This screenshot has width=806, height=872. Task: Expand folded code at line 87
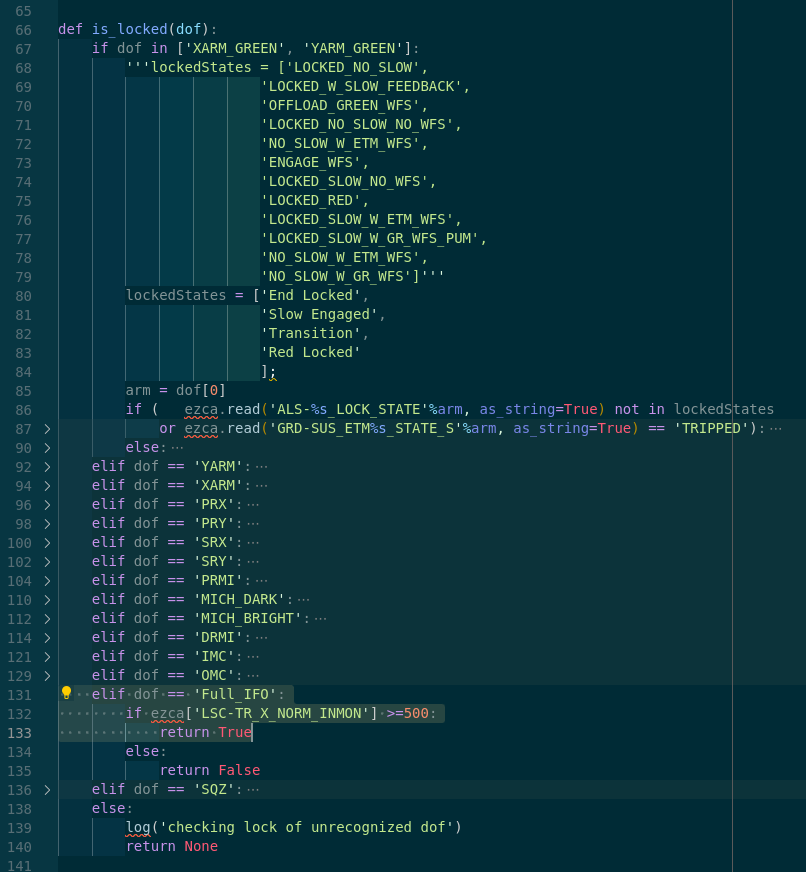[x=47, y=429]
